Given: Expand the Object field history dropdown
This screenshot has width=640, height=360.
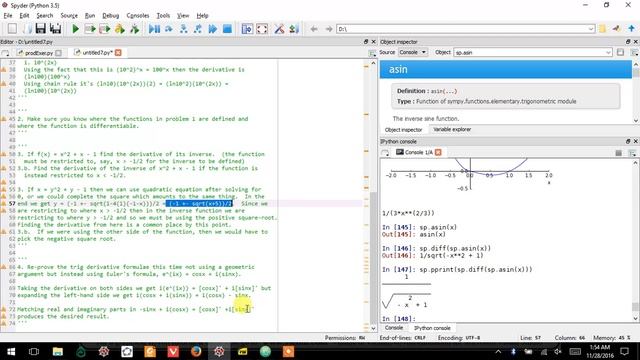Looking at the screenshot, I should 608,52.
